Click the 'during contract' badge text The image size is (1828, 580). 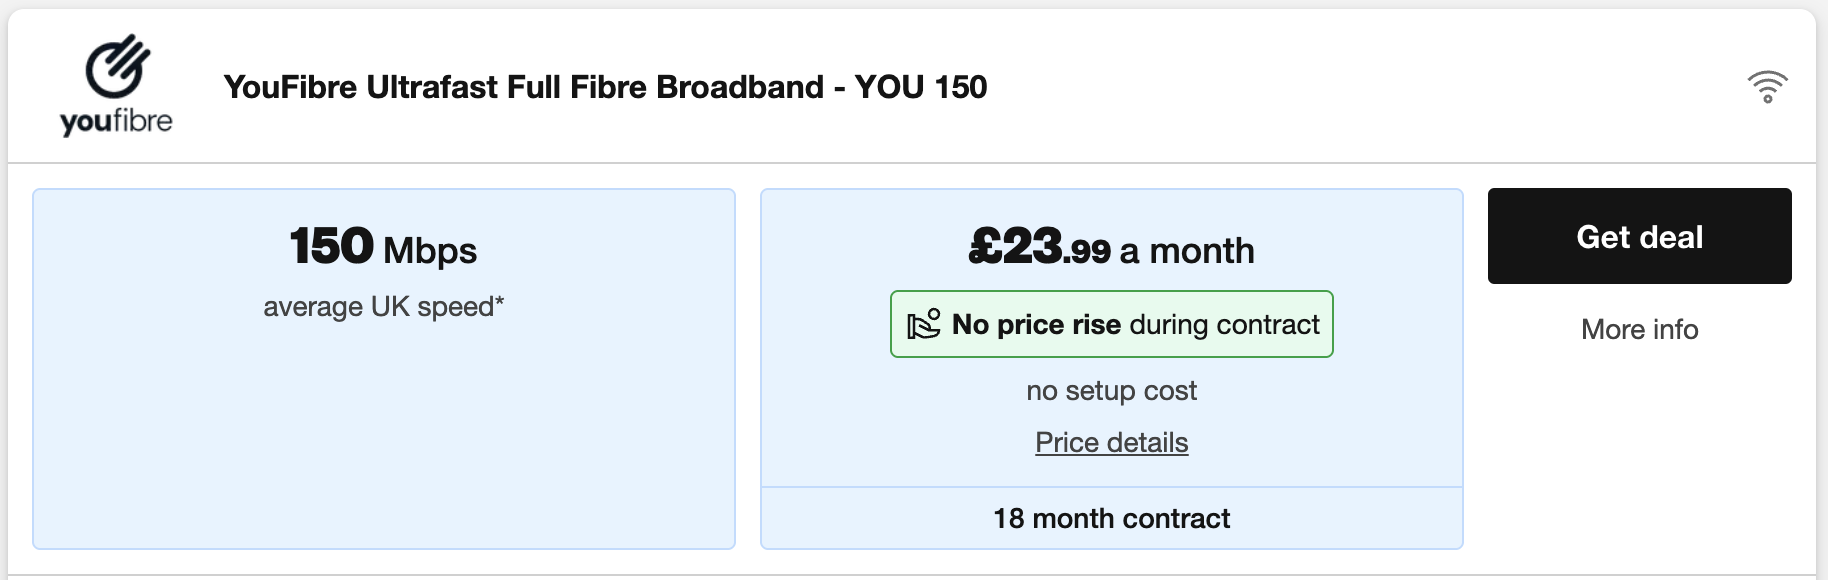click(1224, 325)
